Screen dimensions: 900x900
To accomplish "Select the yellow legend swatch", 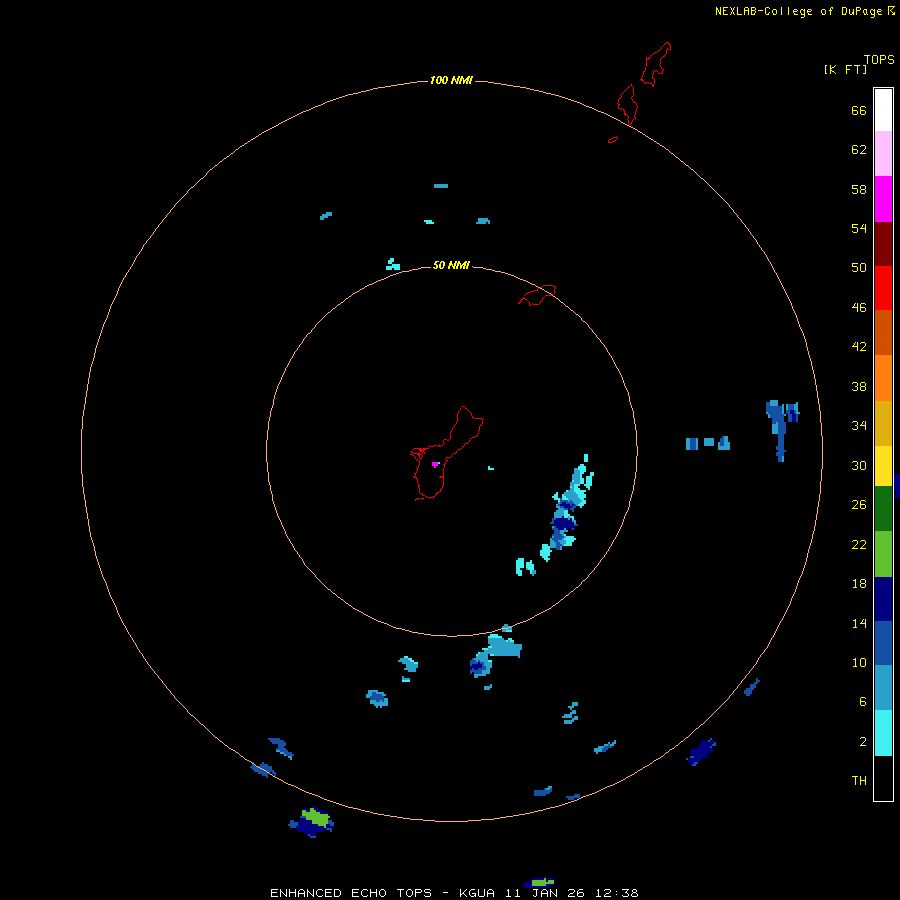I will (883, 466).
